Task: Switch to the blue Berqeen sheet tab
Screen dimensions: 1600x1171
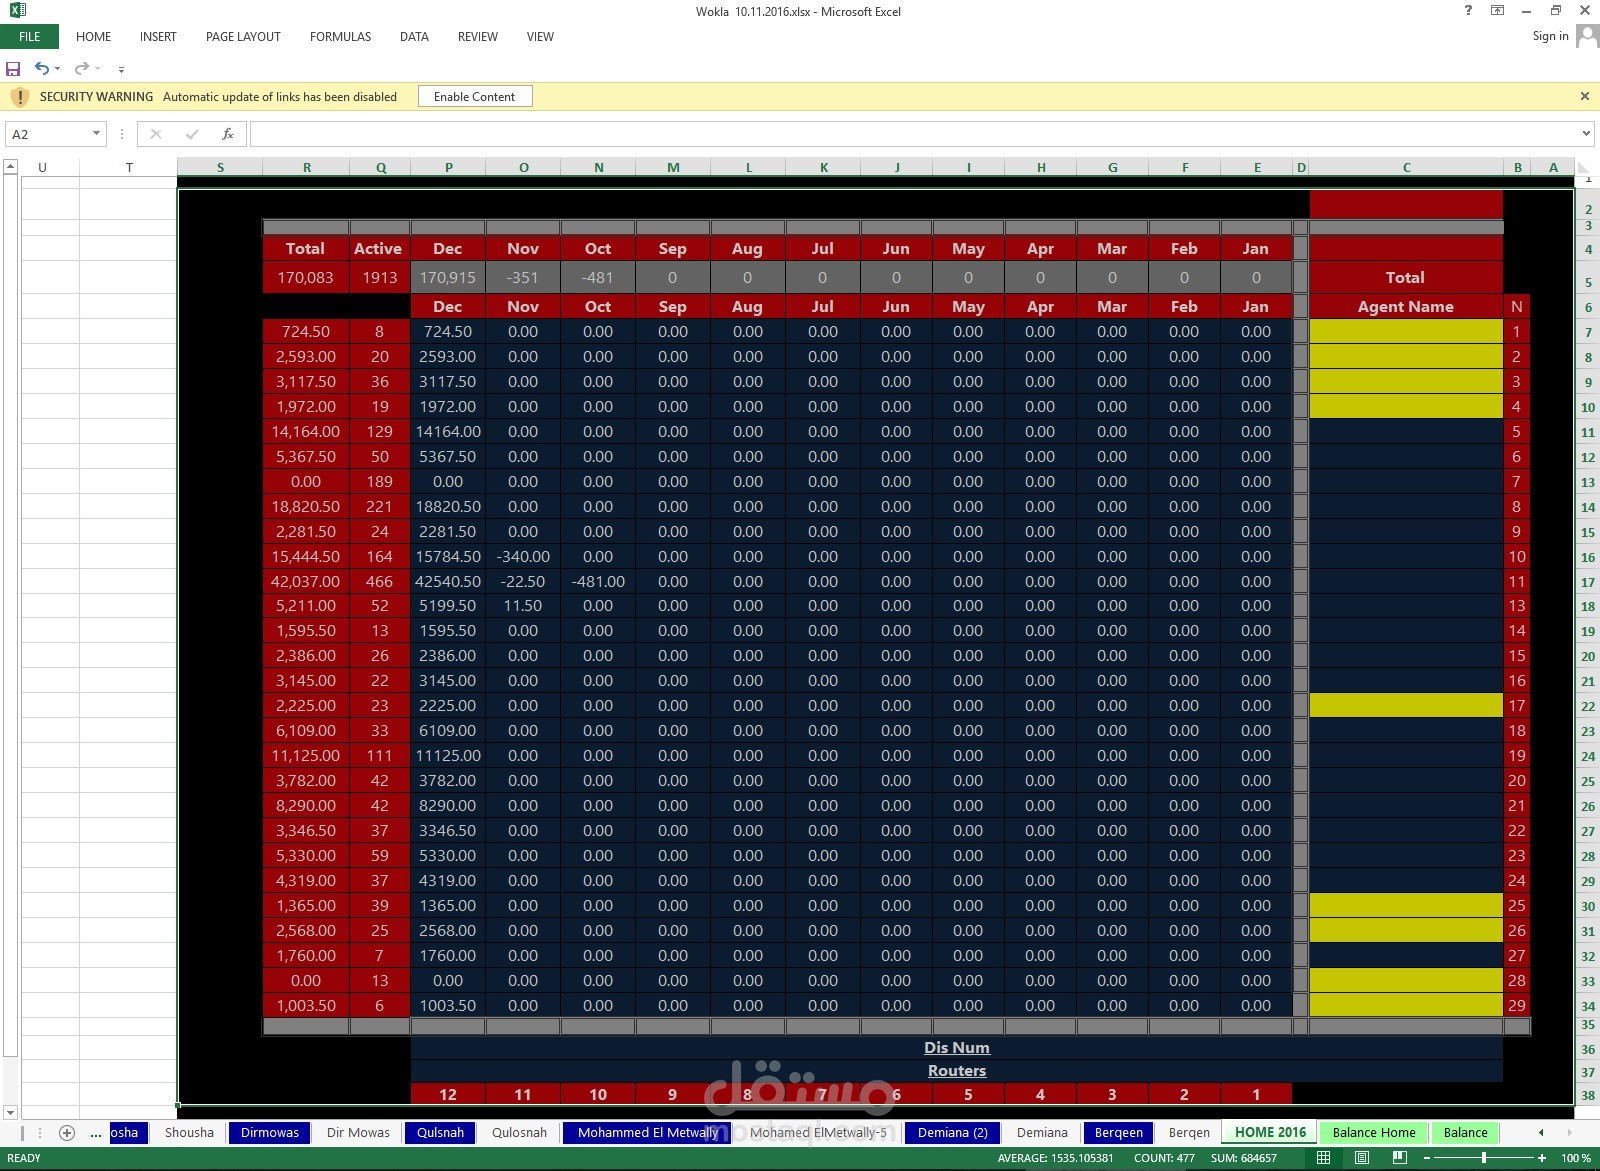Action: pos(1118,1133)
